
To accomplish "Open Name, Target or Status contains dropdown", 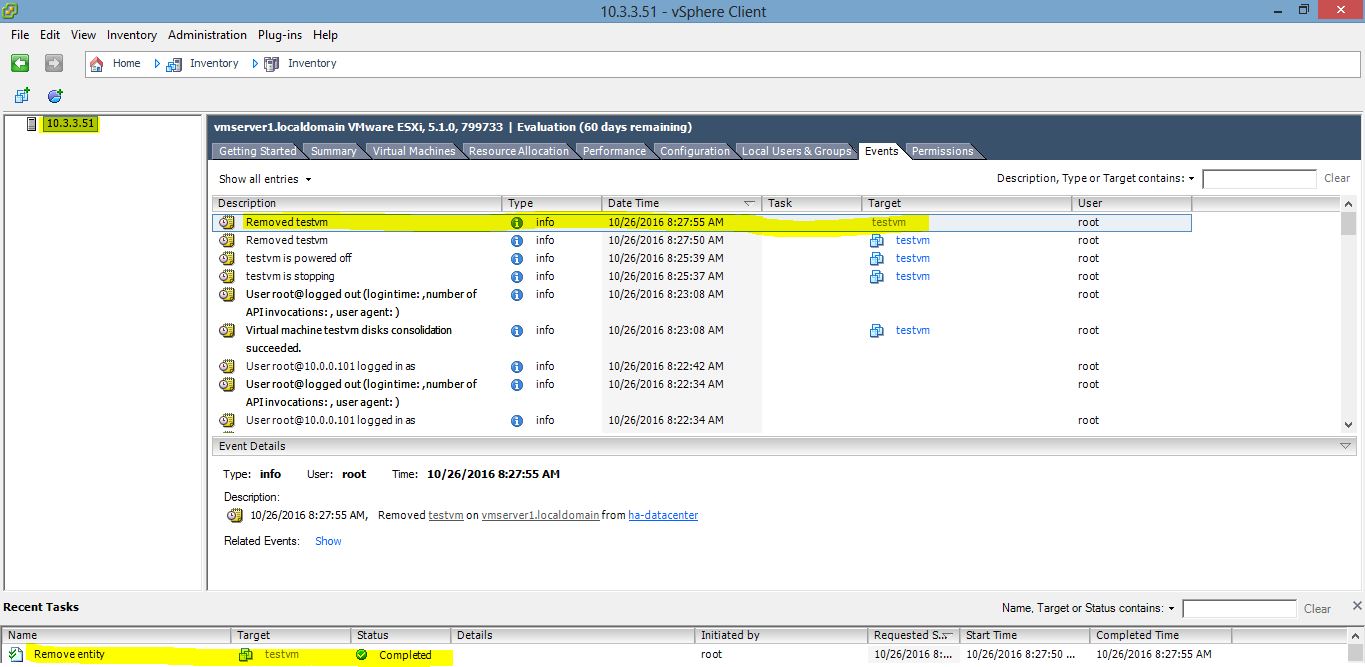I will pos(1088,608).
